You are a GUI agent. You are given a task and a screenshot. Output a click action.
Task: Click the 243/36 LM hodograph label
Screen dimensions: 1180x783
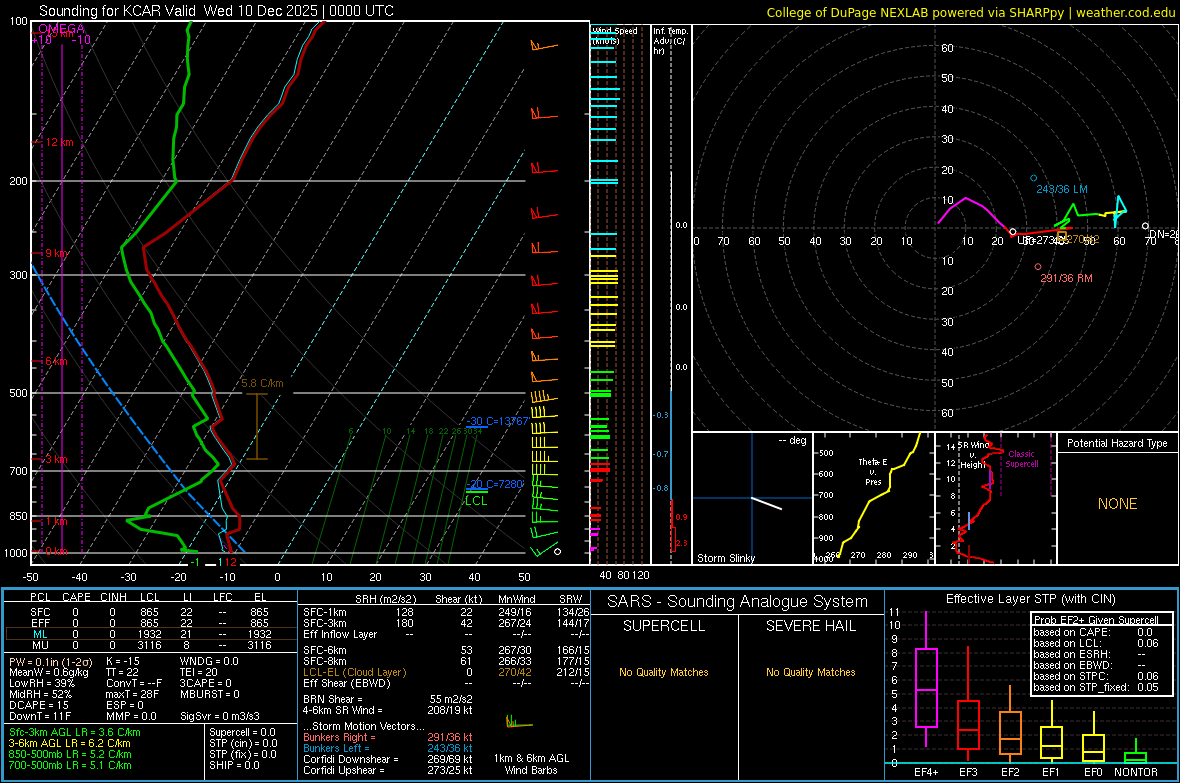coord(1062,189)
